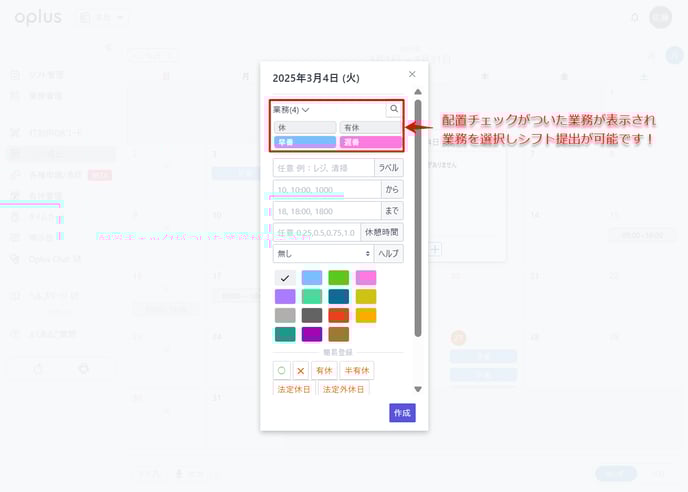Click the user avatar in top-right corner

[x=660, y=17]
